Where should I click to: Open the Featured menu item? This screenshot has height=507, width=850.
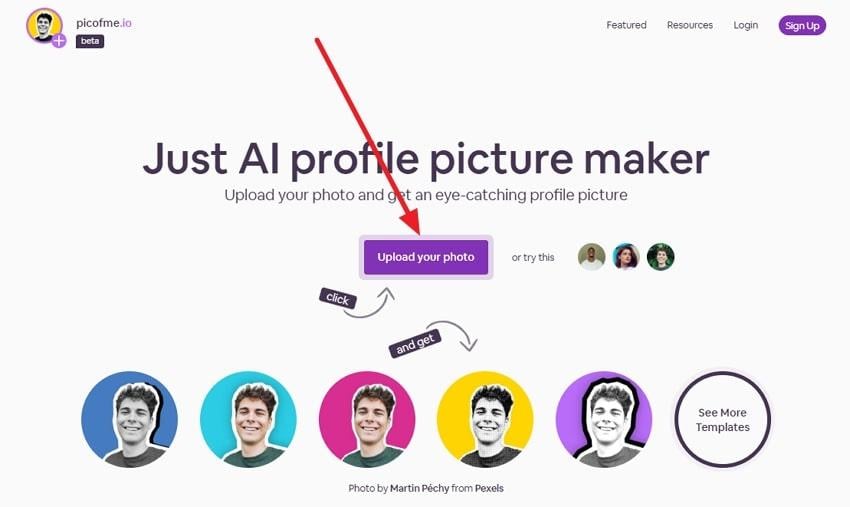point(626,25)
